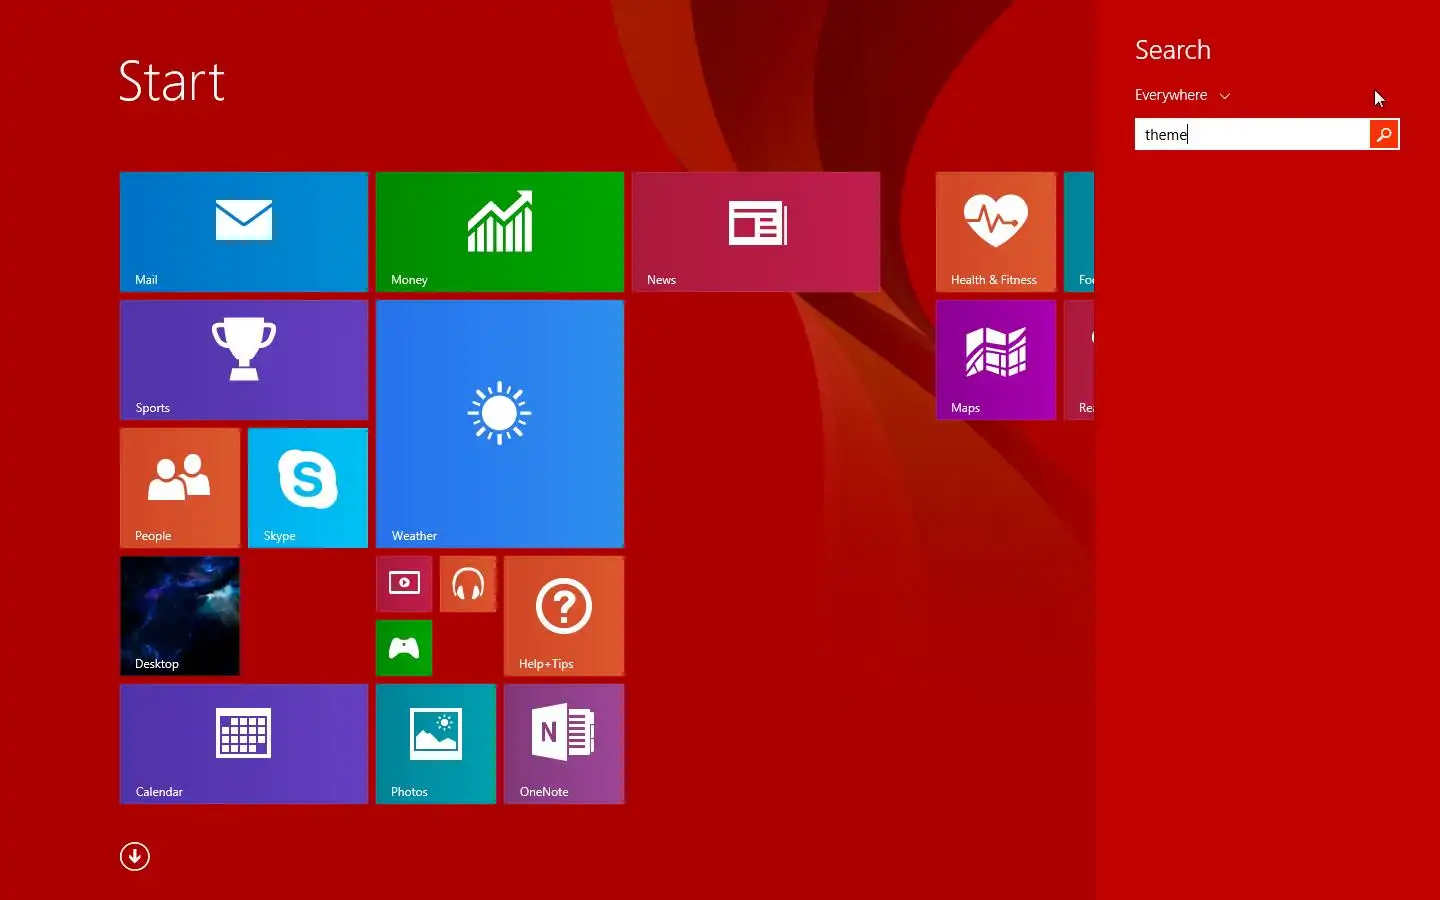Click the Search panel heading
This screenshot has height=900, width=1440.
click(1172, 50)
